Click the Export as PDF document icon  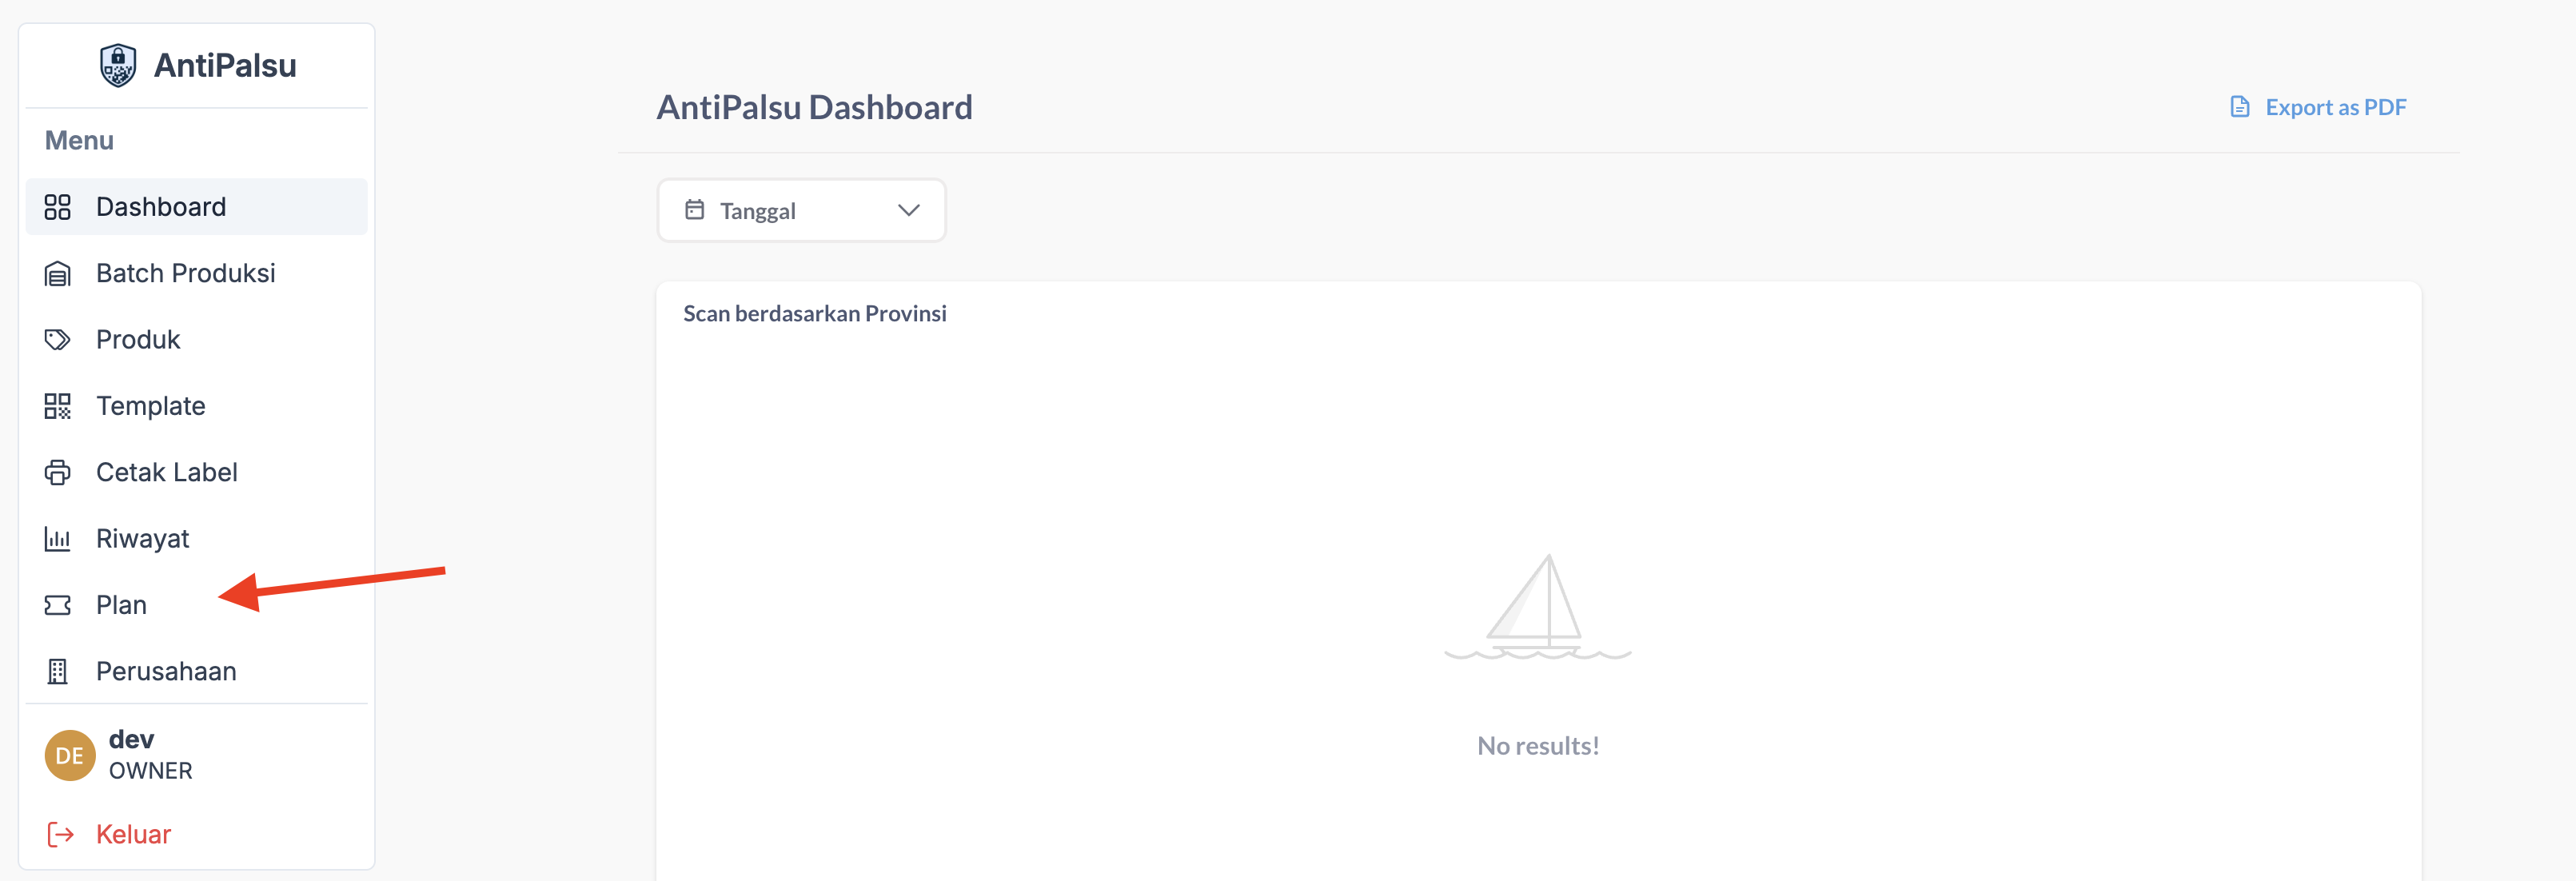[2239, 107]
